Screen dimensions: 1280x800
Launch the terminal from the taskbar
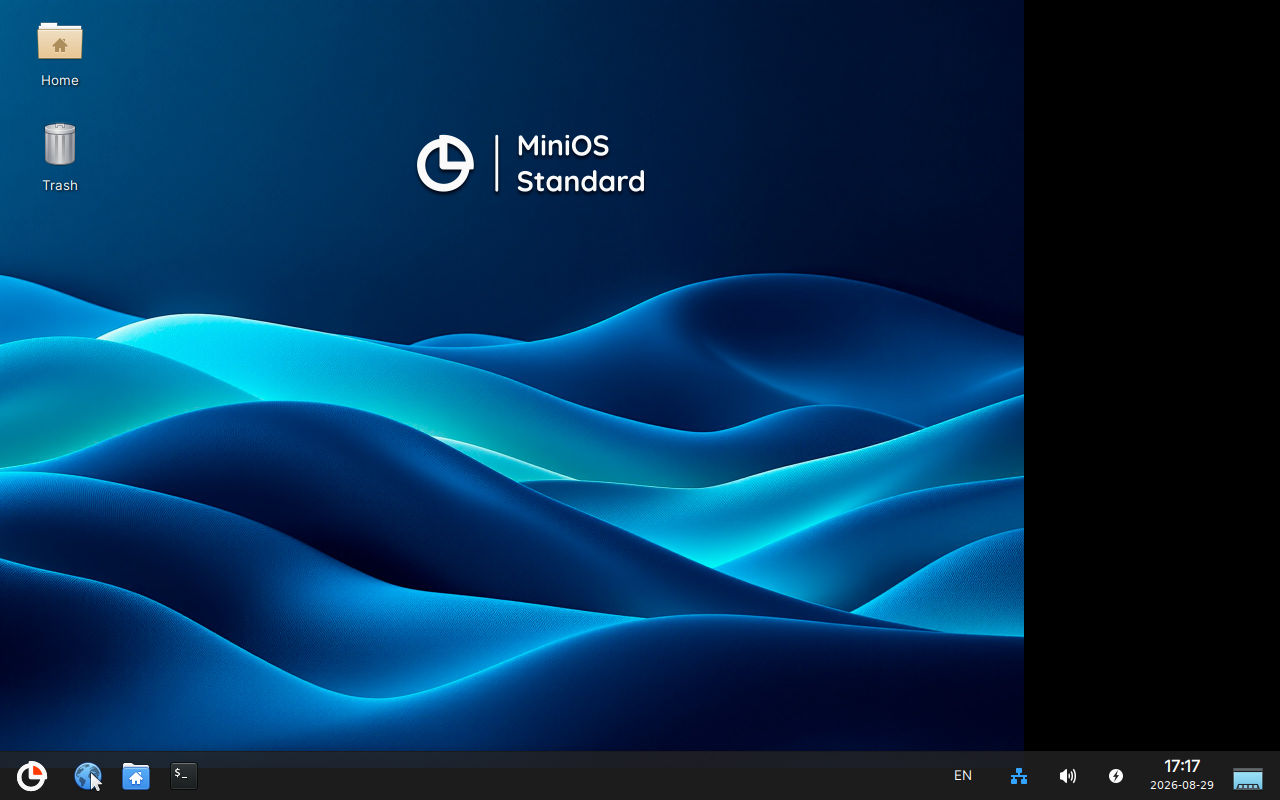(x=184, y=775)
